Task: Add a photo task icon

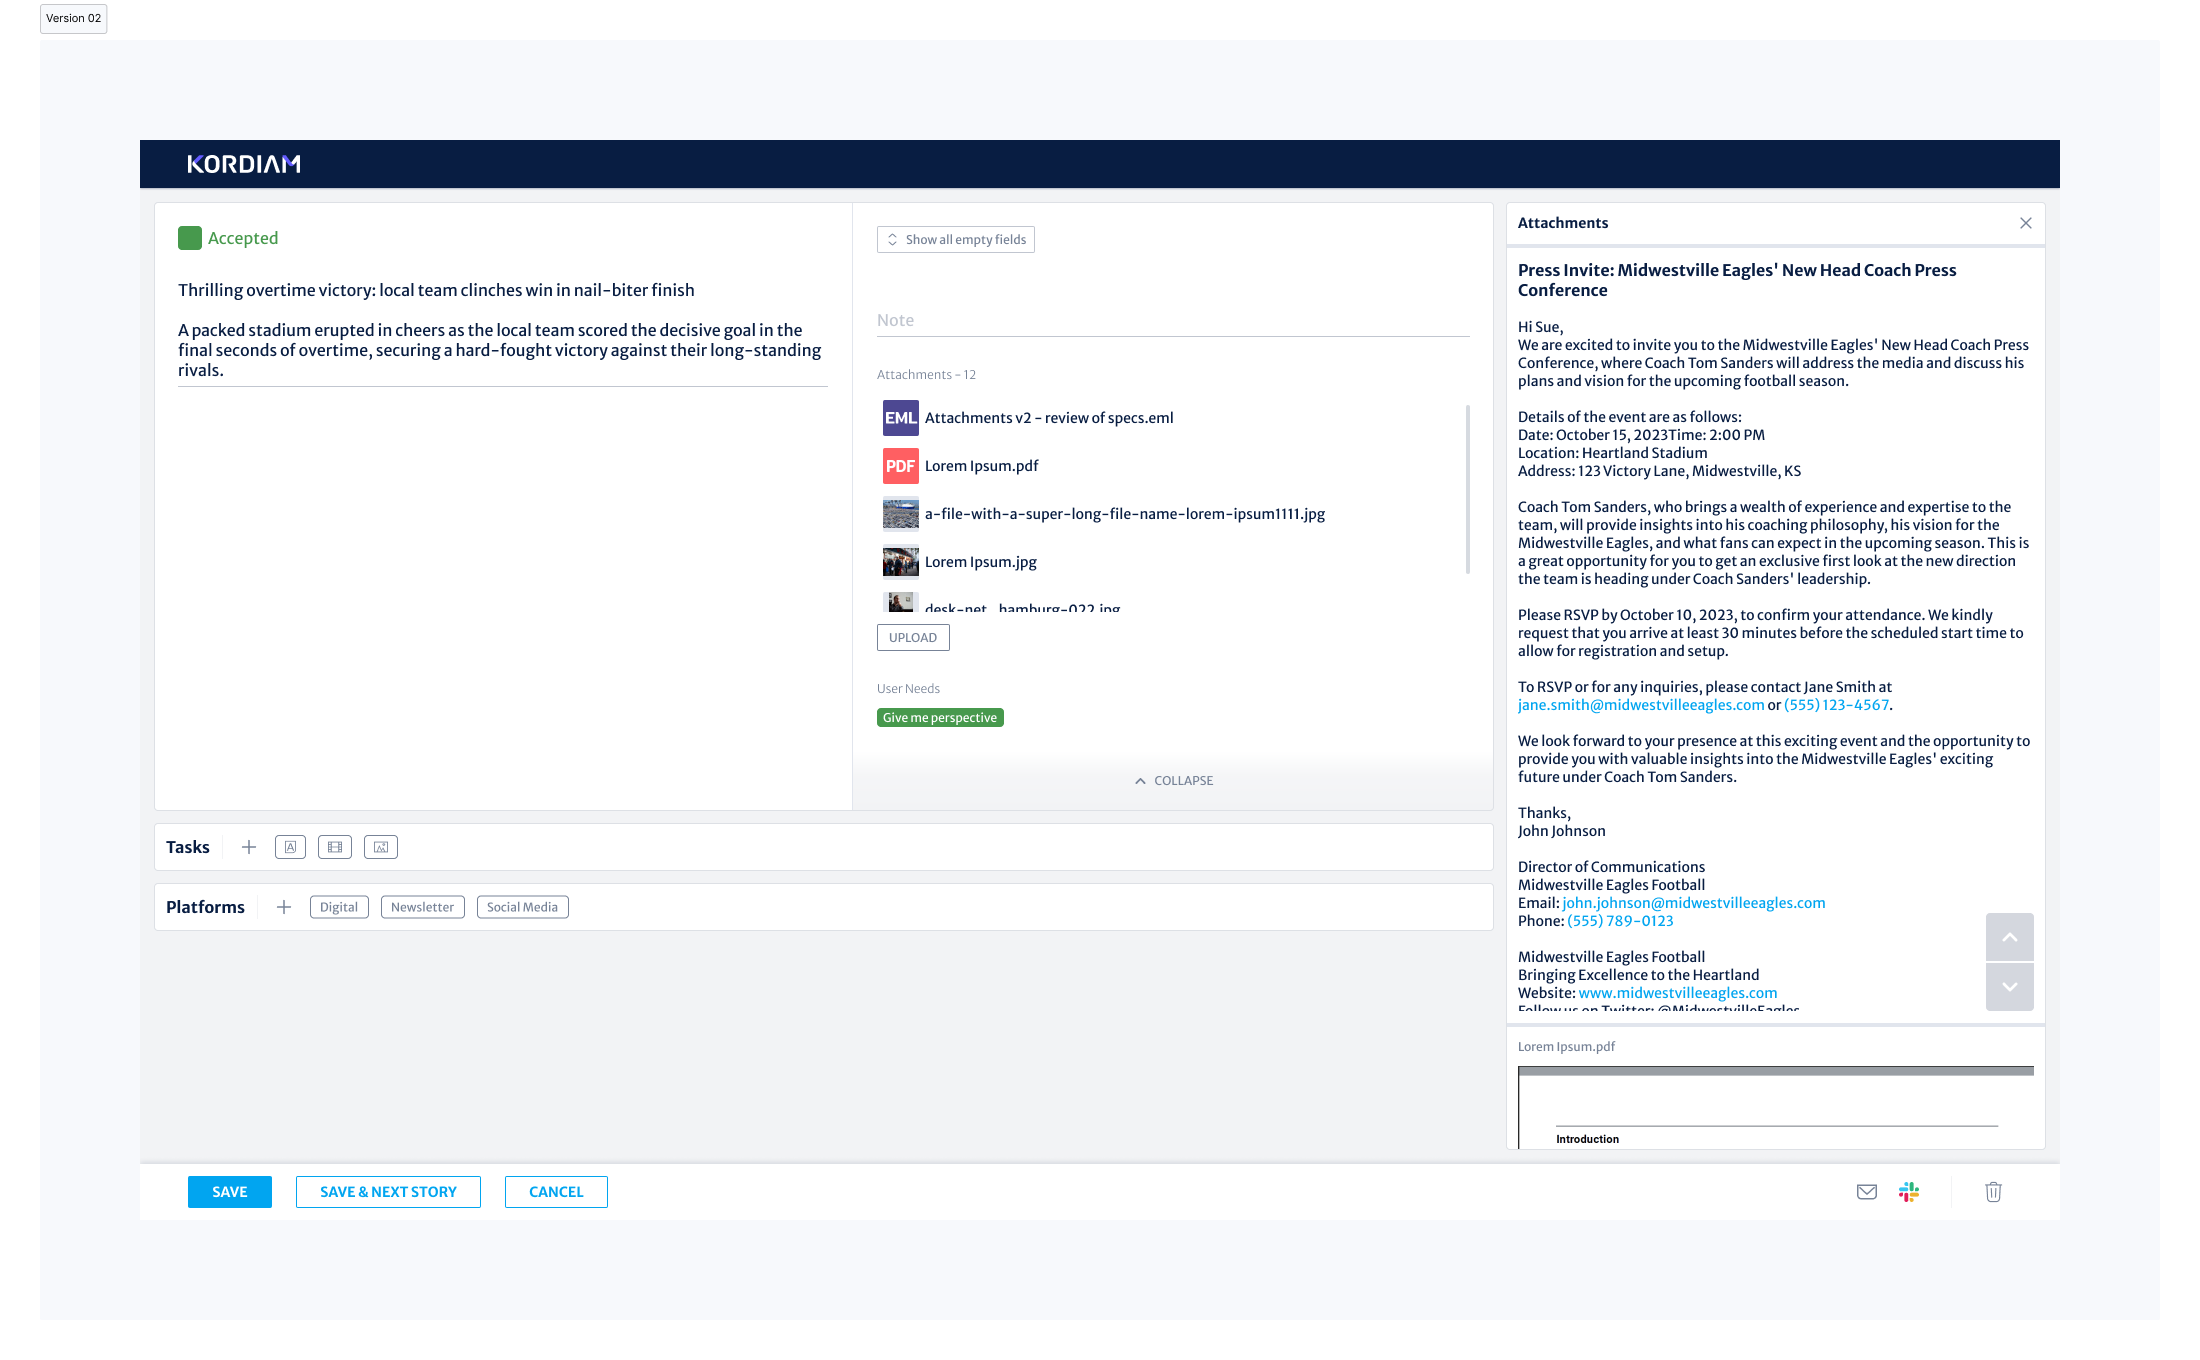Action: click(381, 847)
